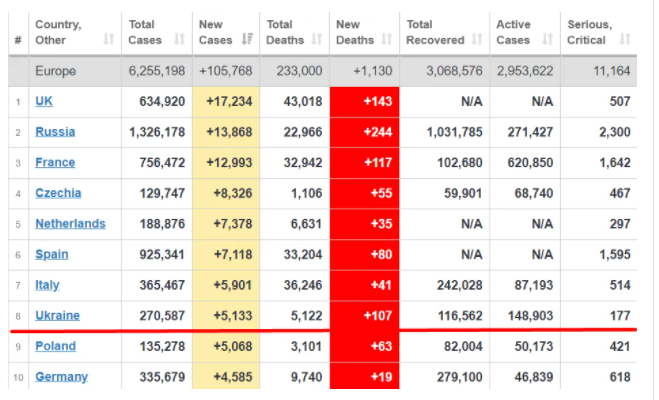Open the Italy link

47,285
